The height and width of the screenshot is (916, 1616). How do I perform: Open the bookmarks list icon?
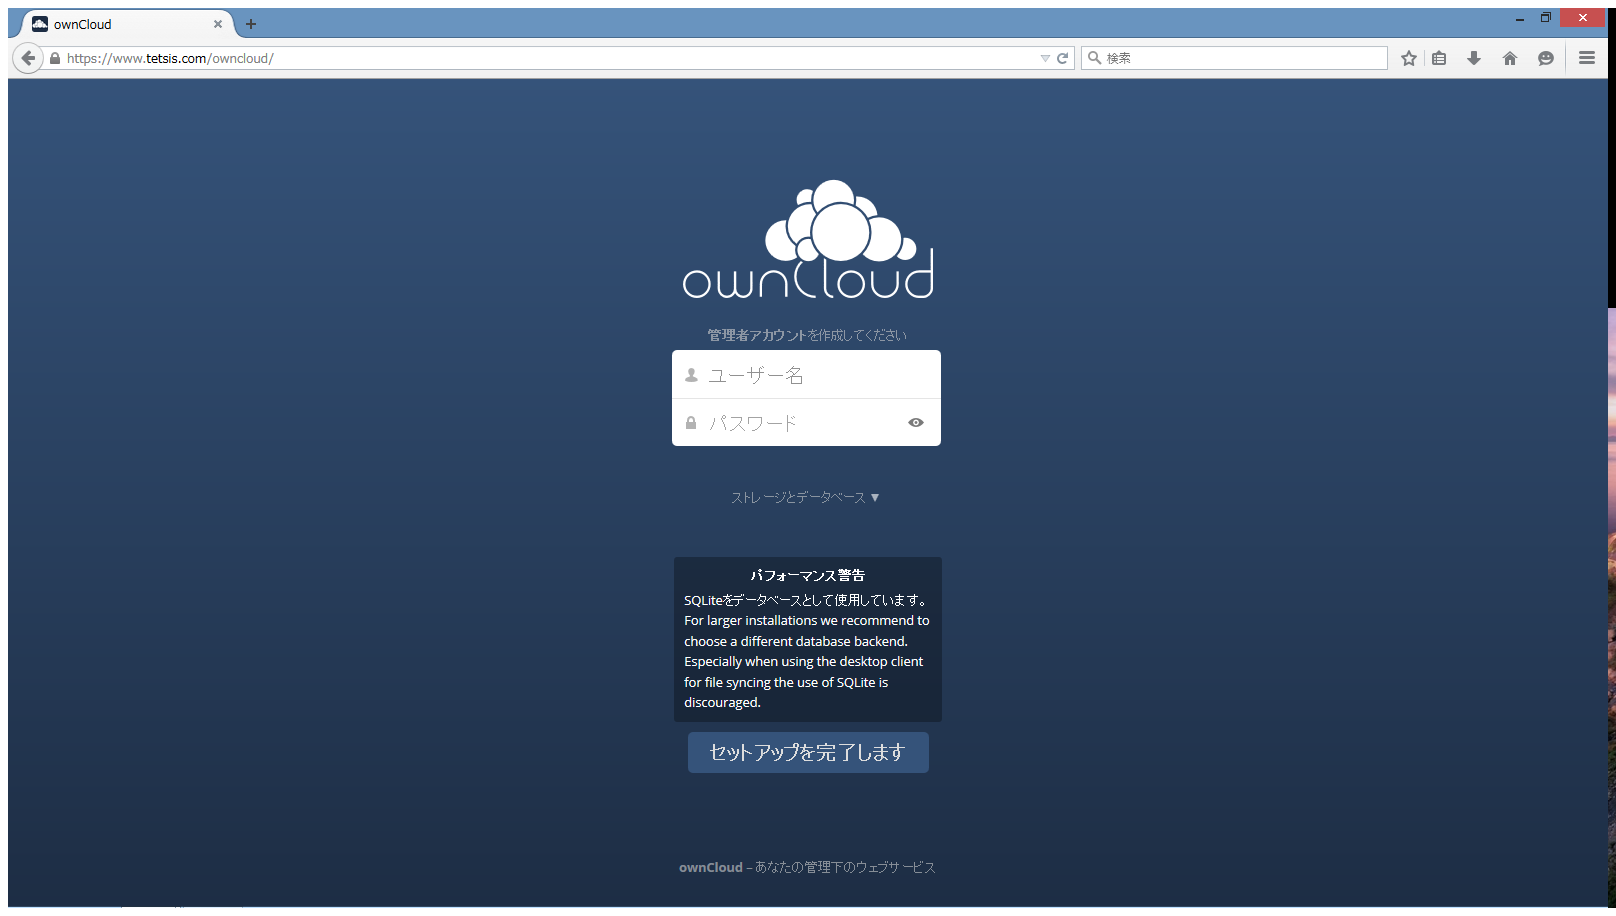click(1439, 58)
